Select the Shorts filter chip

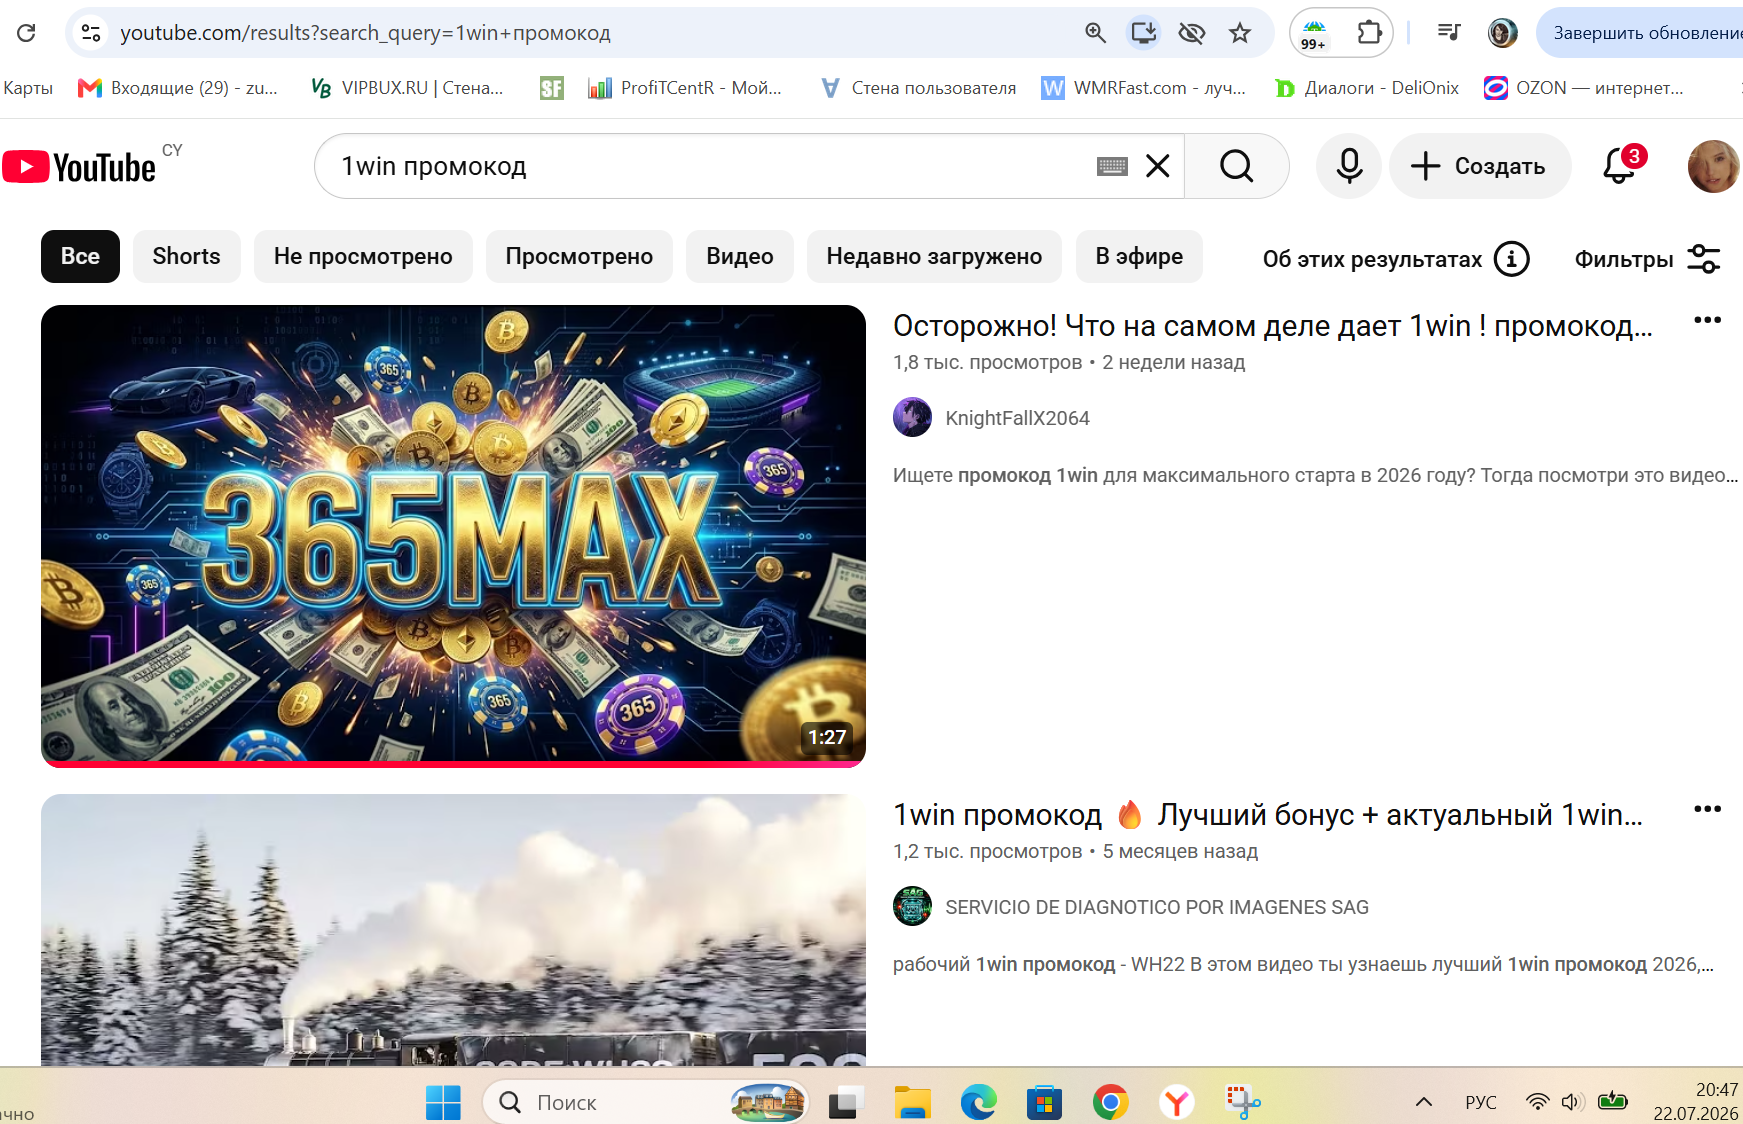(187, 257)
